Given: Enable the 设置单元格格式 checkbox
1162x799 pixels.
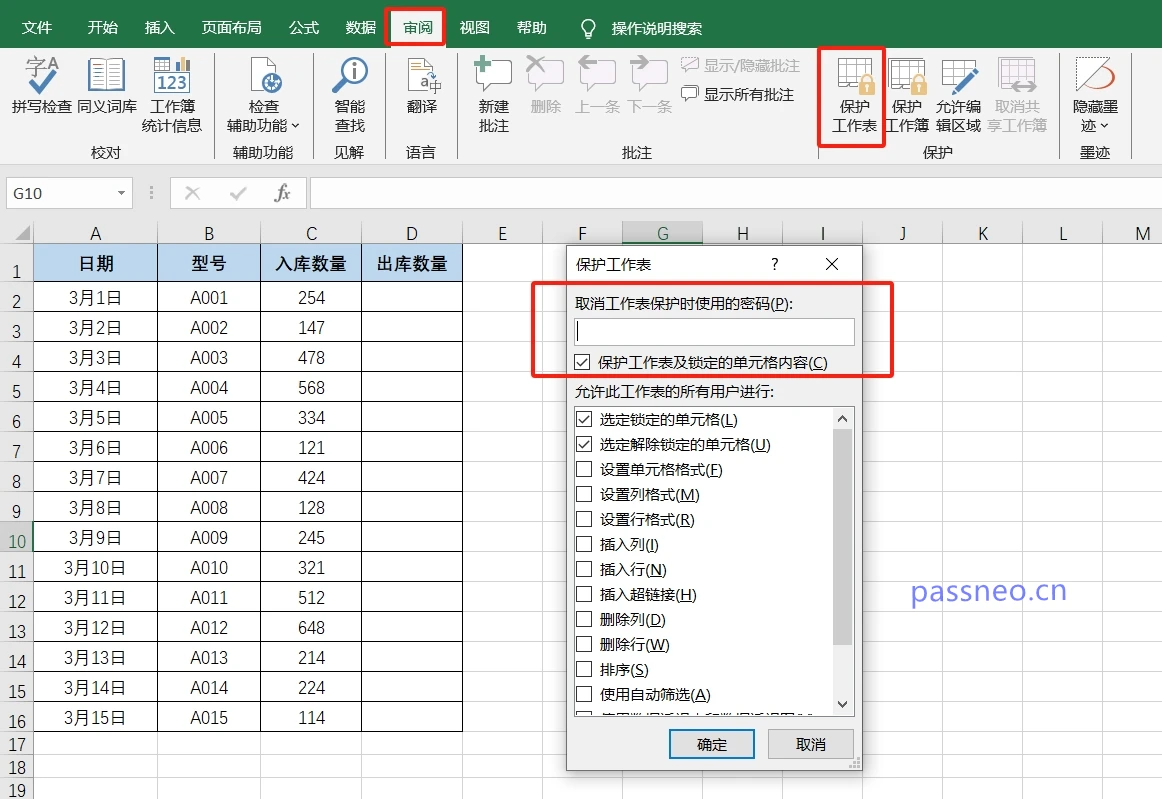Looking at the screenshot, I should (583, 469).
